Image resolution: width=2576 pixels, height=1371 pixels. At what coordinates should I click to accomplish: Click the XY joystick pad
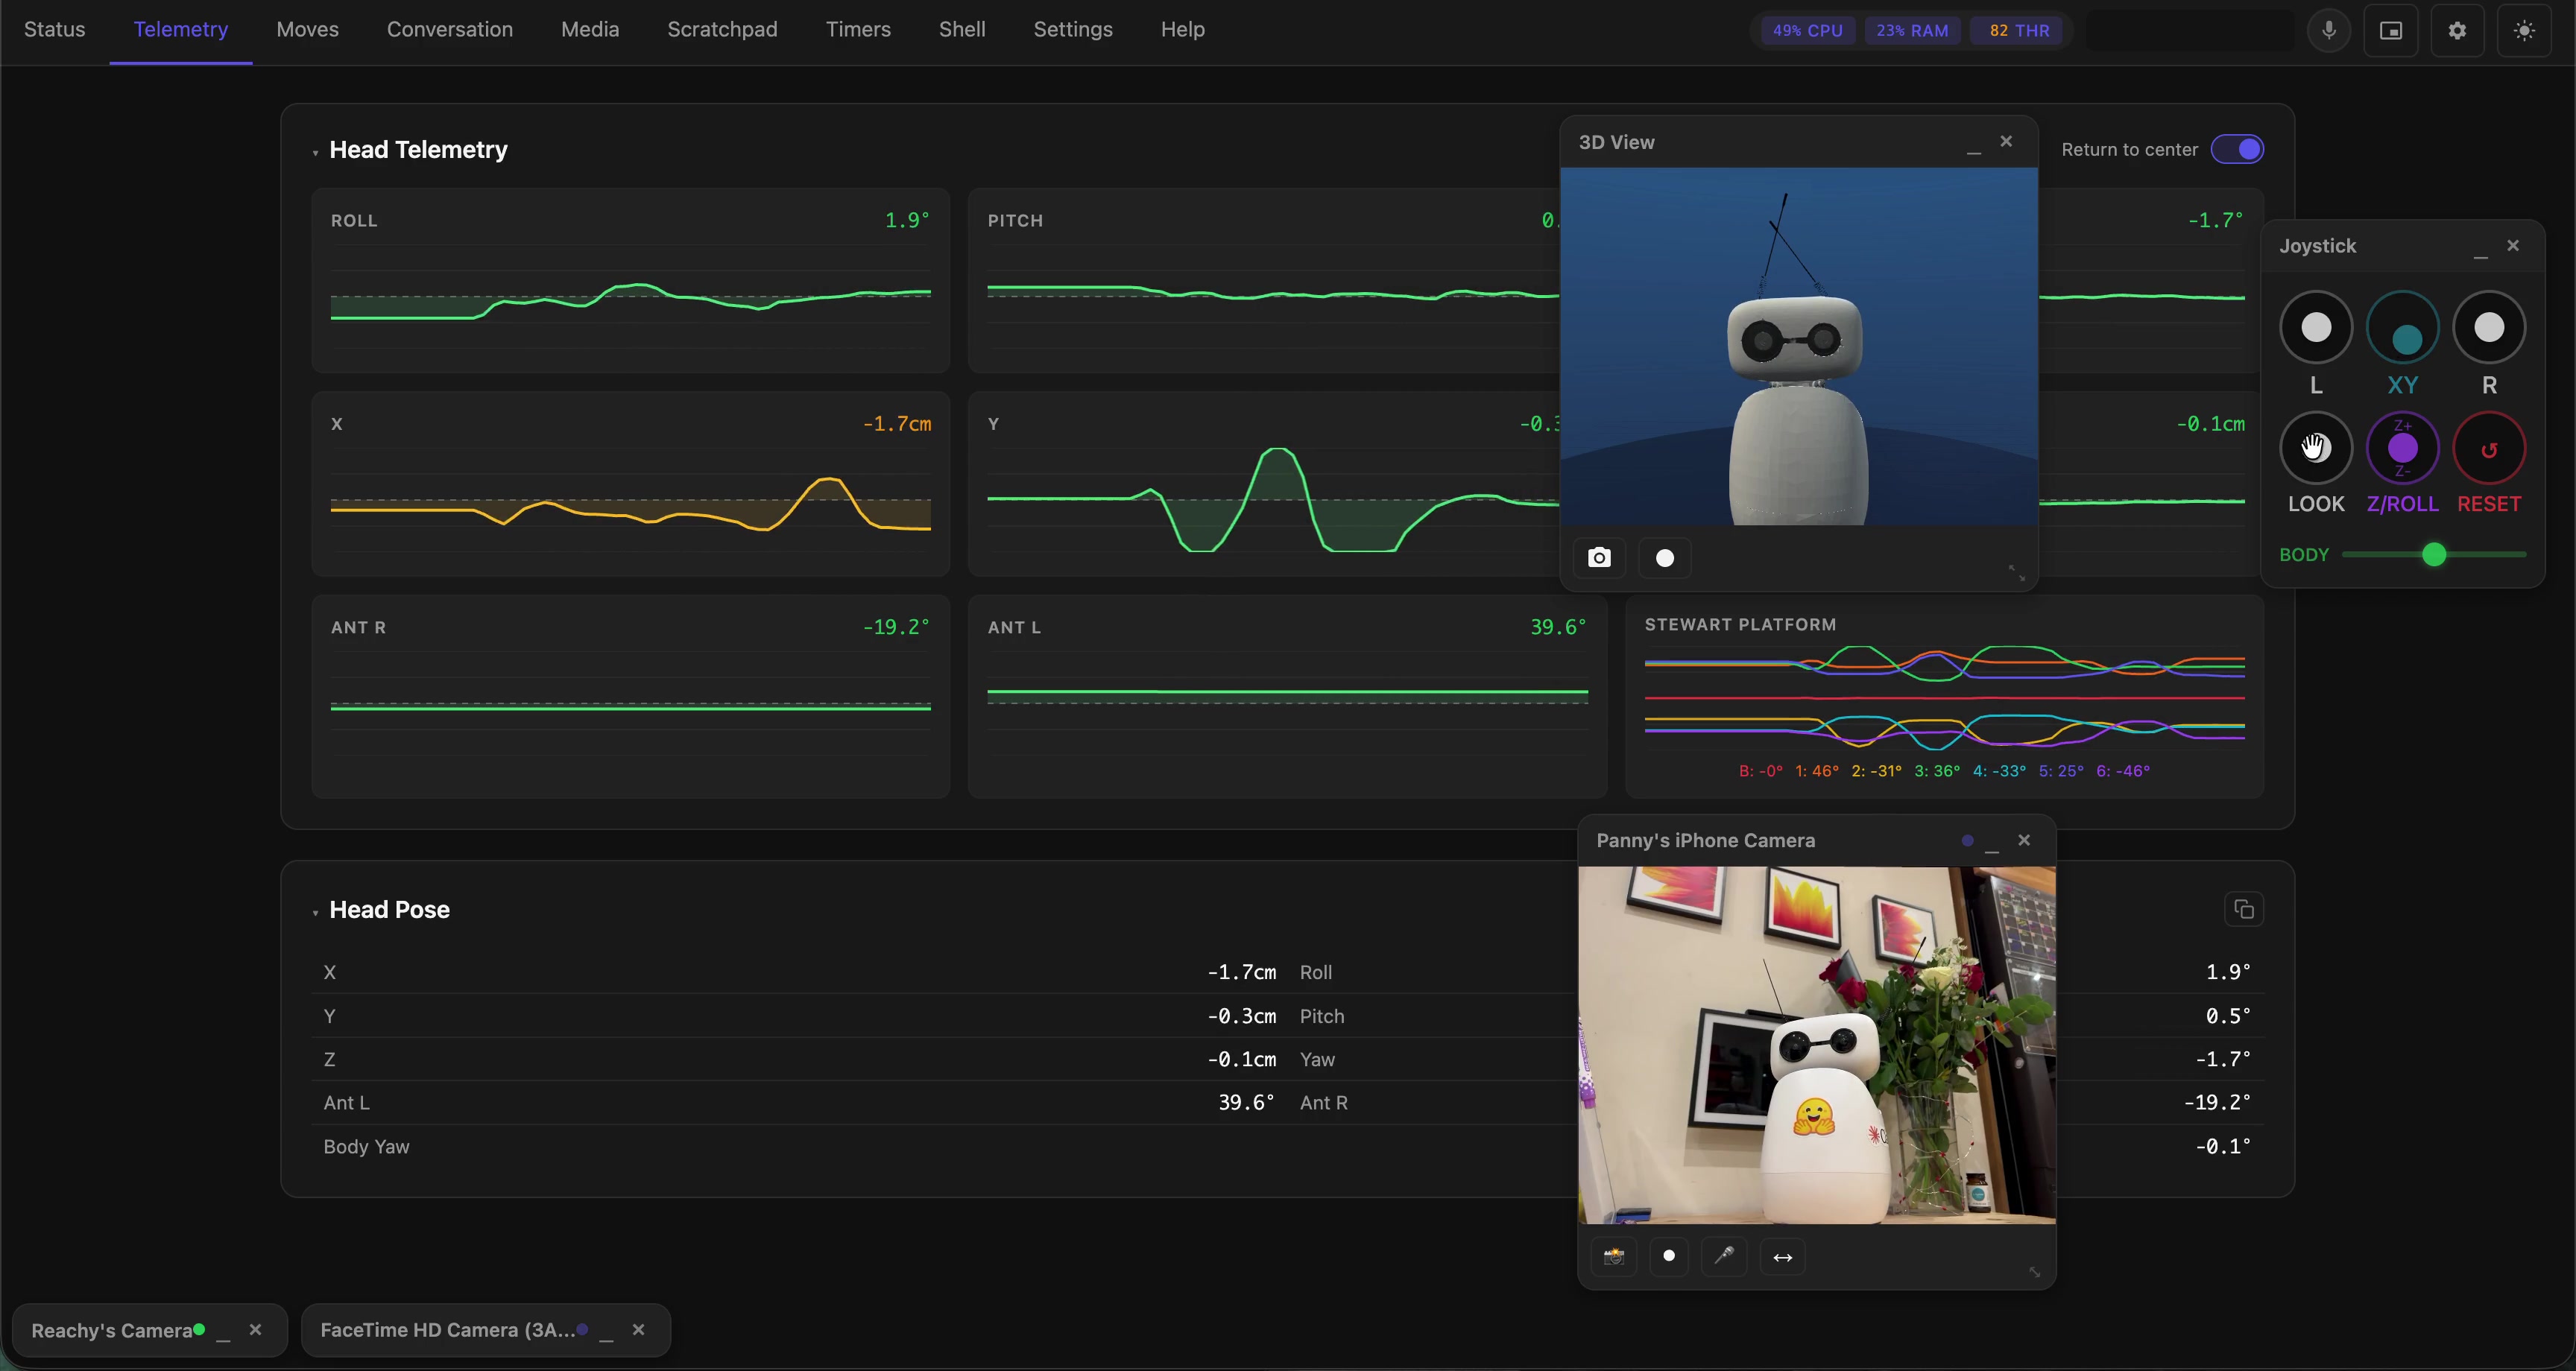[2402, 327]
